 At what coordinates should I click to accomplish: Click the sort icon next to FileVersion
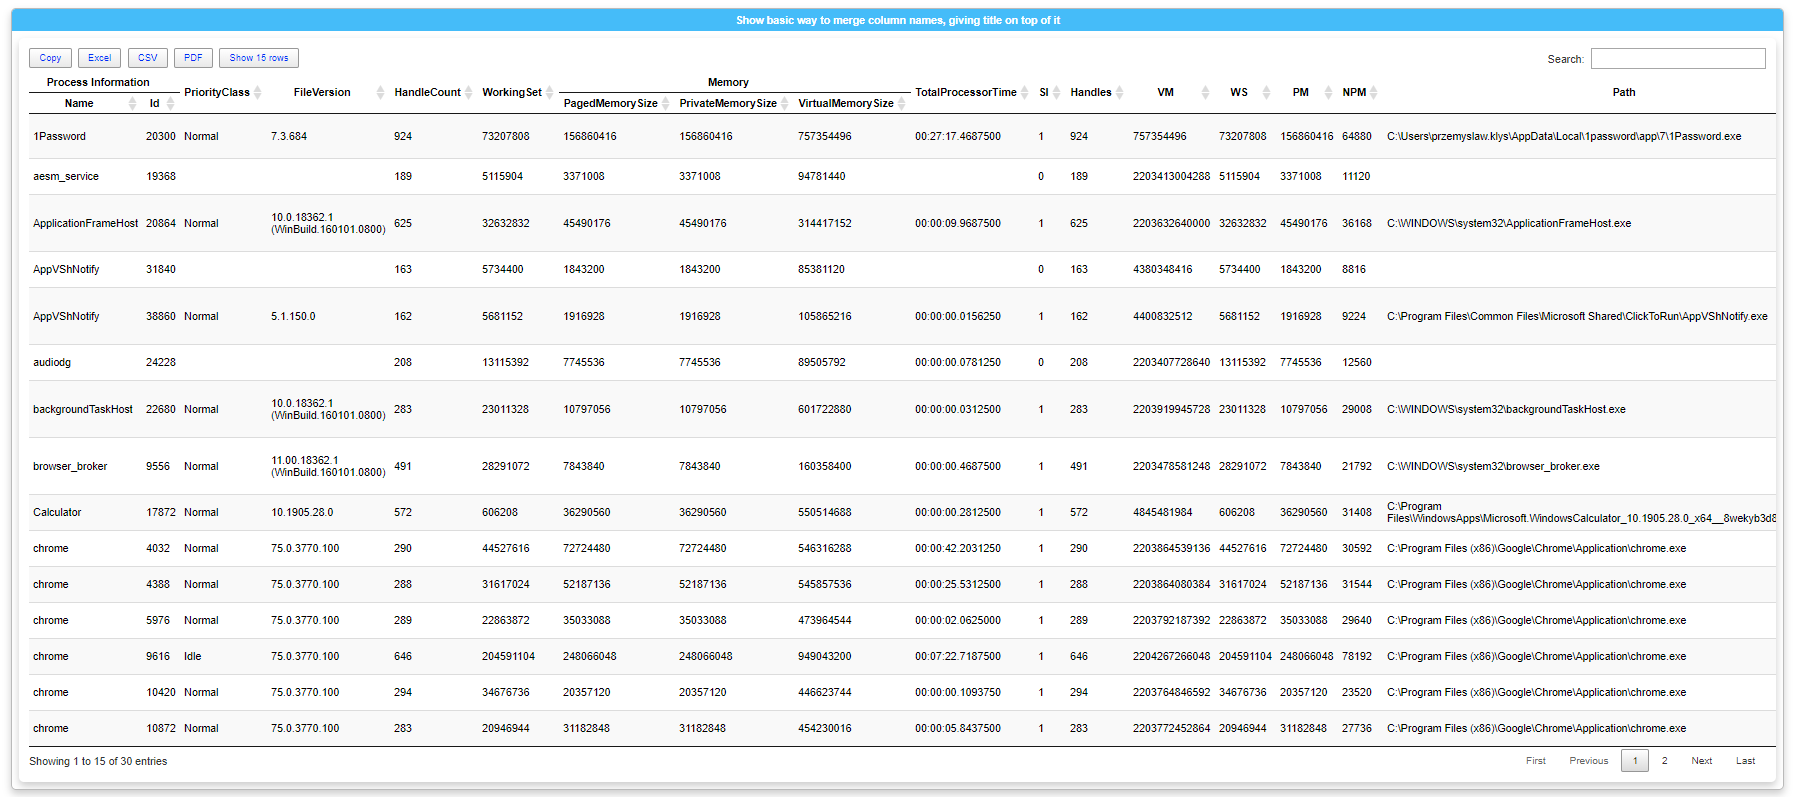coord(380,93)
